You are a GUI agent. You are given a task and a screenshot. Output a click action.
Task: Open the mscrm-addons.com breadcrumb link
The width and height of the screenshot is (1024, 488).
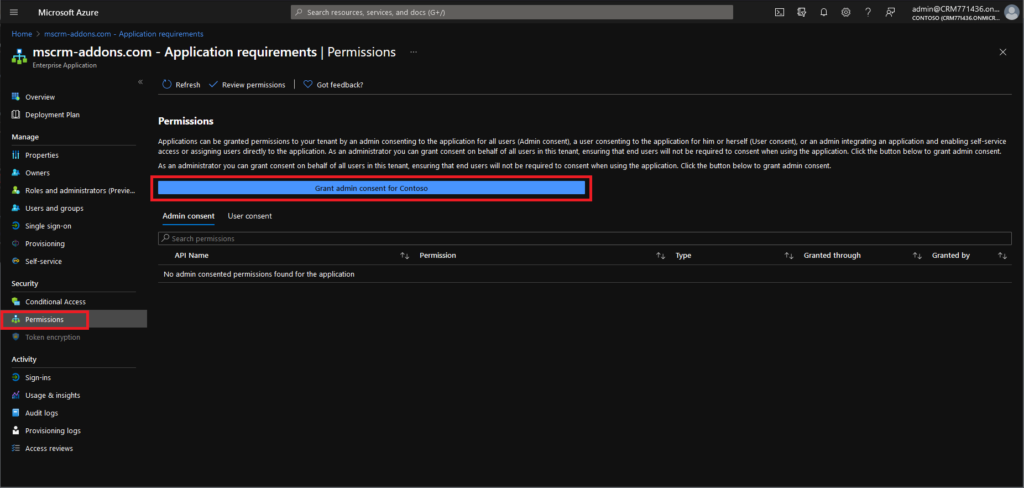click(x=123, y=34)
